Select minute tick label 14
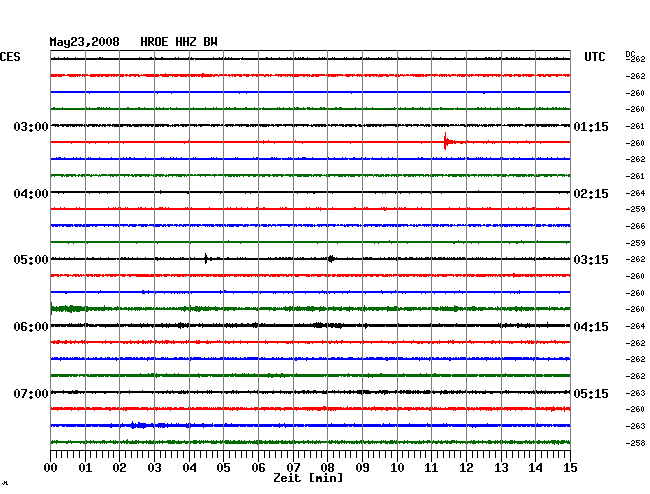Screen dimensions: 650x494 tap(536, 468)
